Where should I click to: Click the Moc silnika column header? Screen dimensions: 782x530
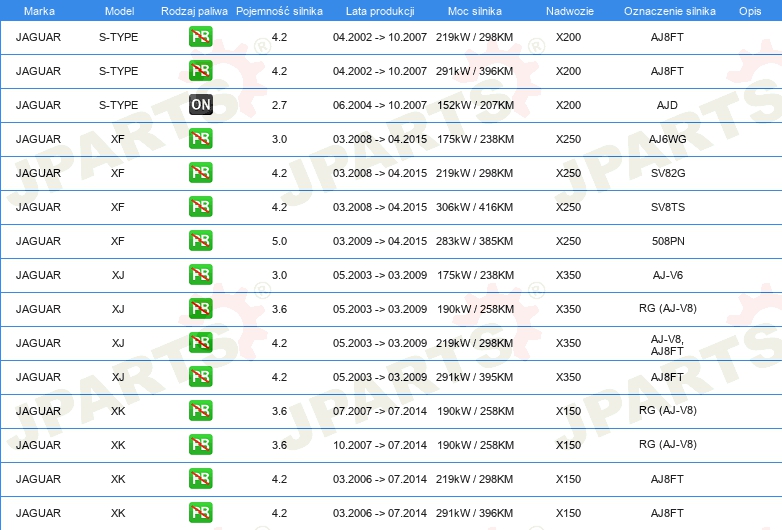[x=475, y=10]
